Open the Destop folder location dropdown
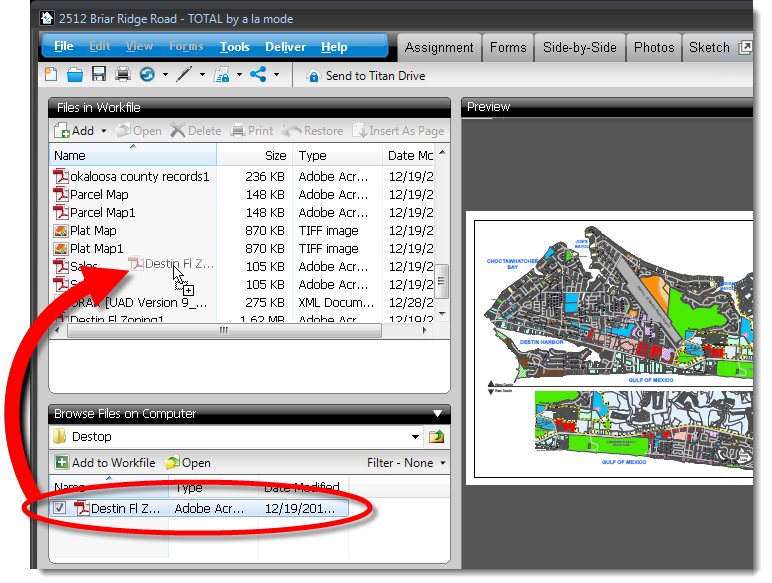Image resolution: width=772 pixels, height=583 pixels. 415,437
